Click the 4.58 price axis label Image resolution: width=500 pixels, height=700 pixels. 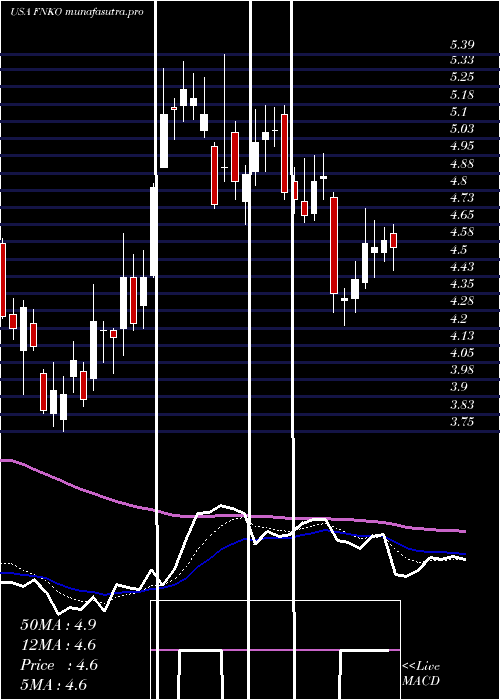pos(462,232)
